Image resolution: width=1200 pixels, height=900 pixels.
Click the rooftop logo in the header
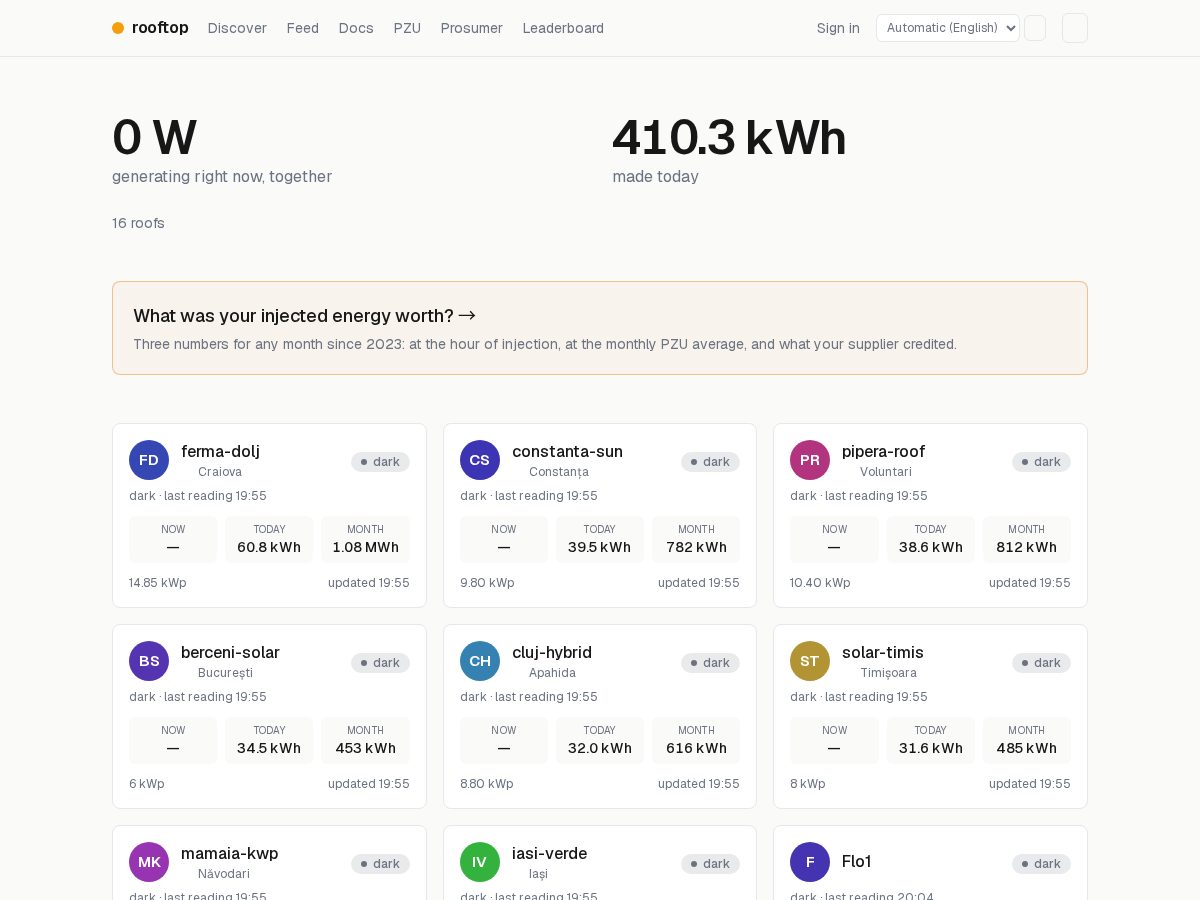(150, 28)
